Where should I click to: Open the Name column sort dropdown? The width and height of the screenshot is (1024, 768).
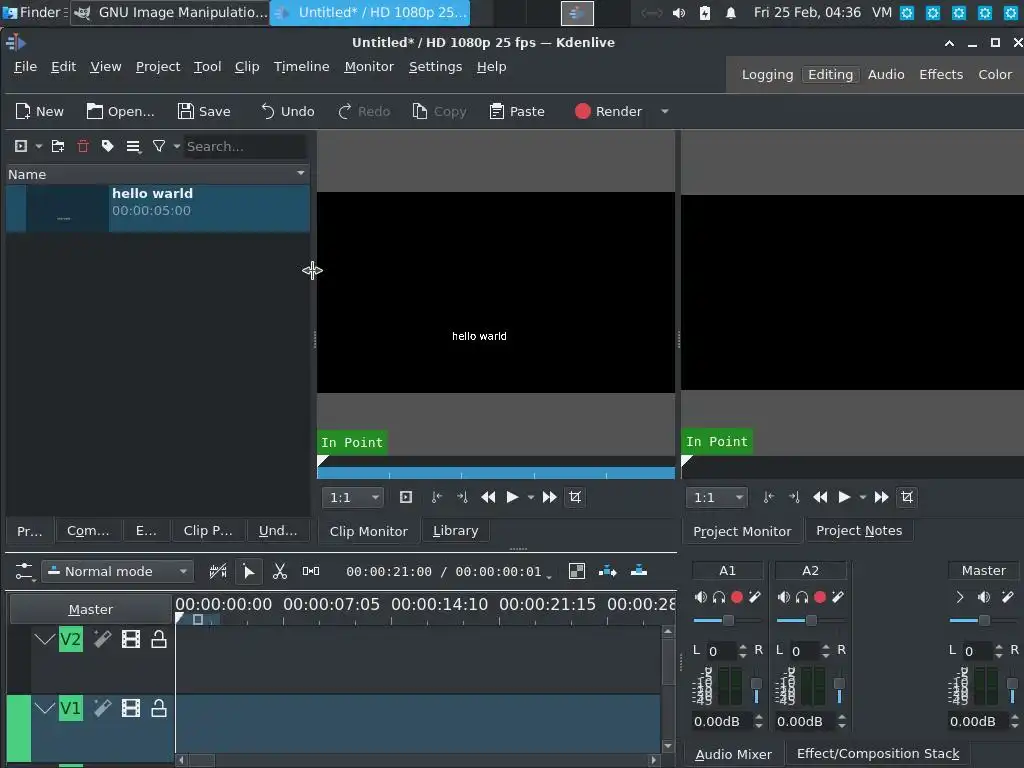(301, 174)
